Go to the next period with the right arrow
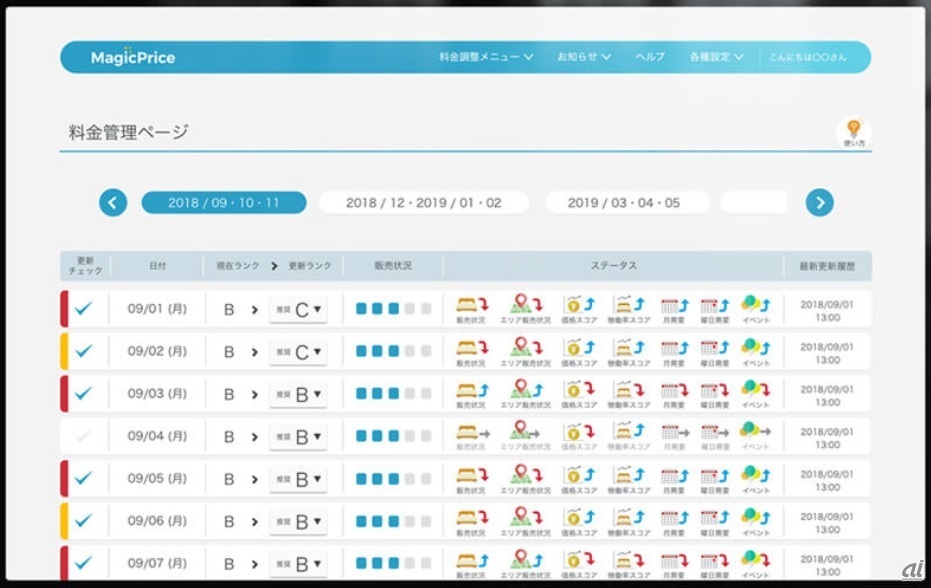931x588 pixels. pos(819,203)
